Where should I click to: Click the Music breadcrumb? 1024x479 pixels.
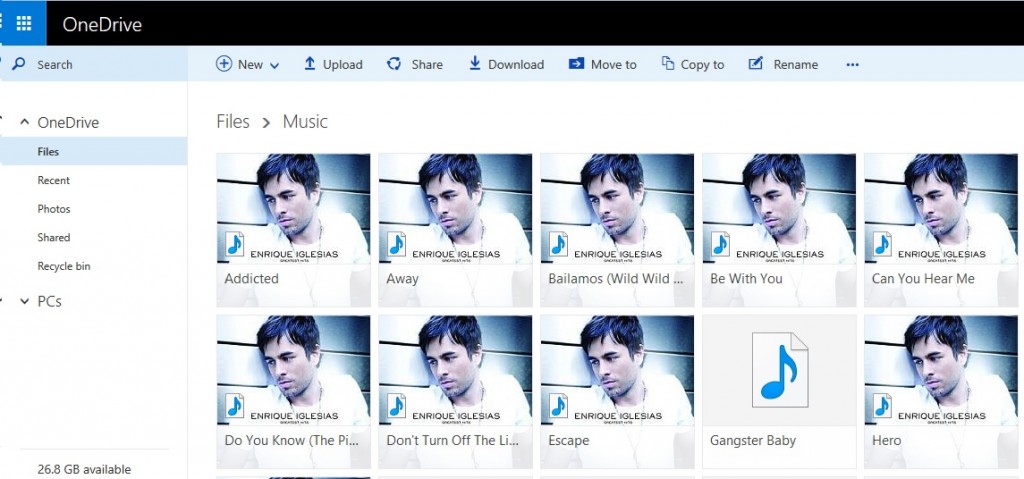click(x=305, y=122)
